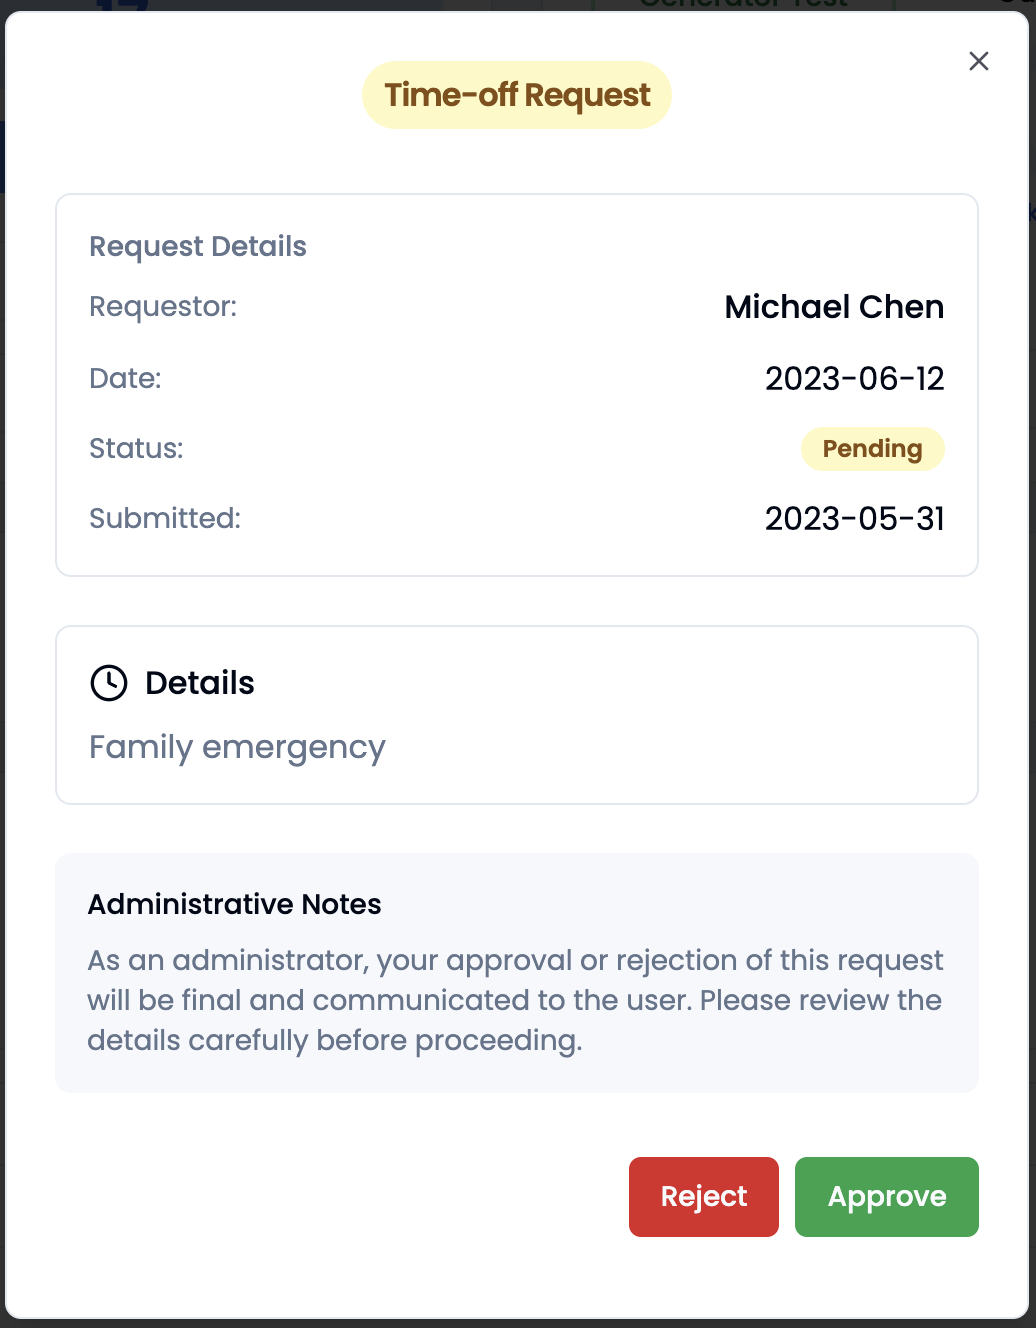Click the submitted date 2023-05-31
This screenshot has height=1328, width=1036.
click(855, 519)
